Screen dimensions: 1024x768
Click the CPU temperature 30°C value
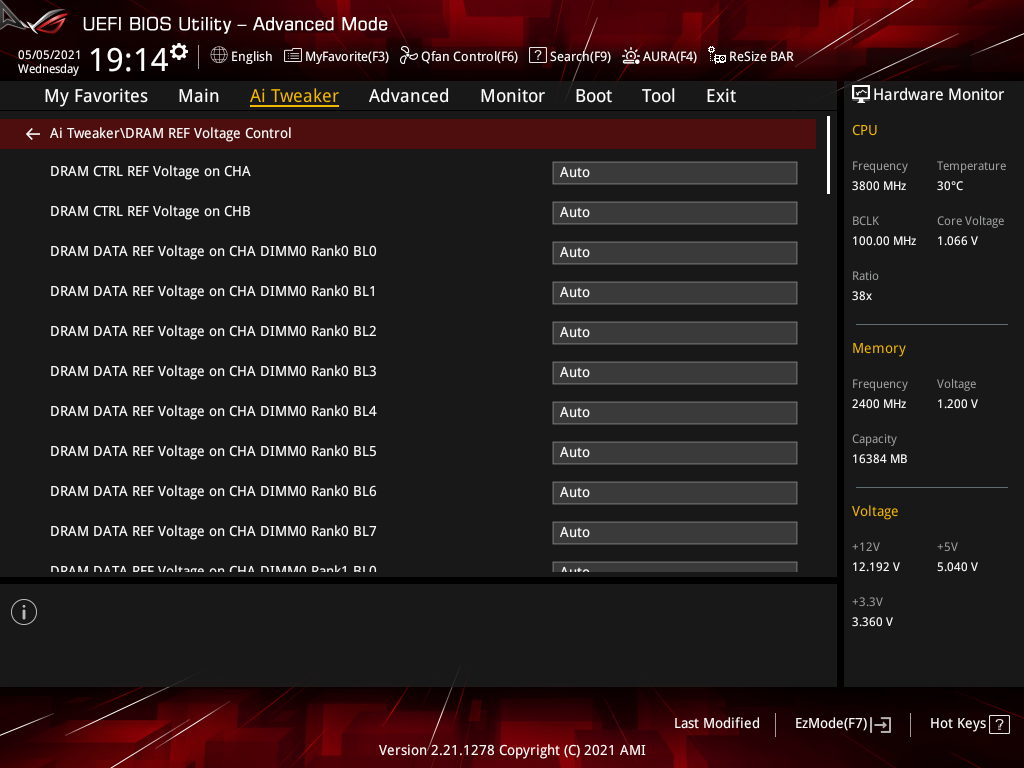tap(950, 186)
